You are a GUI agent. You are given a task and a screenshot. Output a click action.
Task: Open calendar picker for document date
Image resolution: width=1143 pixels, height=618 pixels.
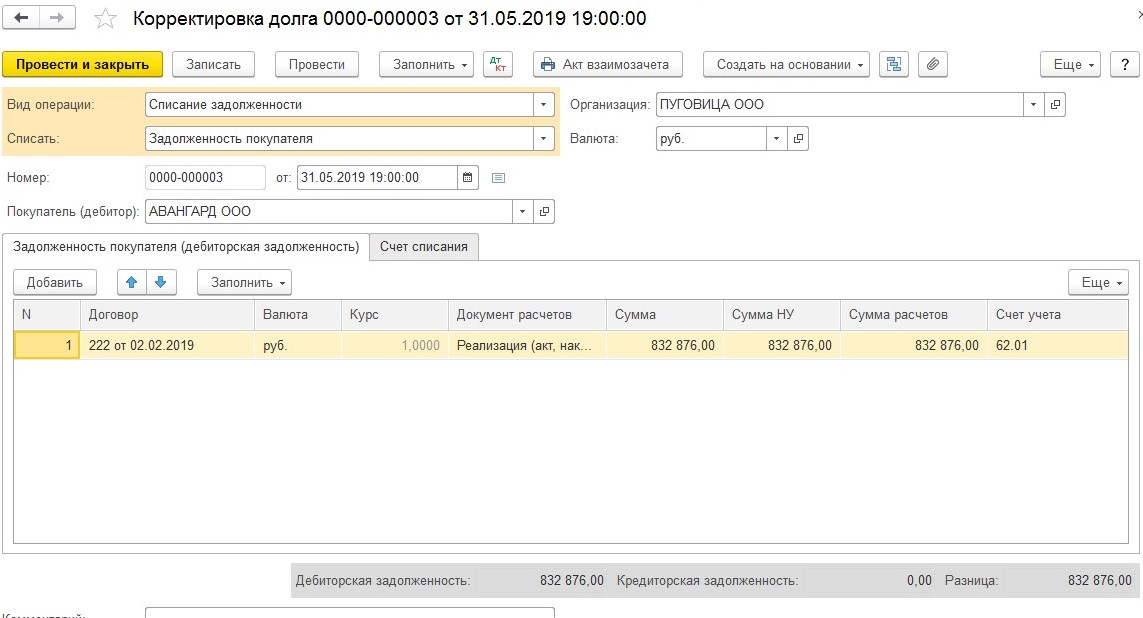[x=468, y=178]
